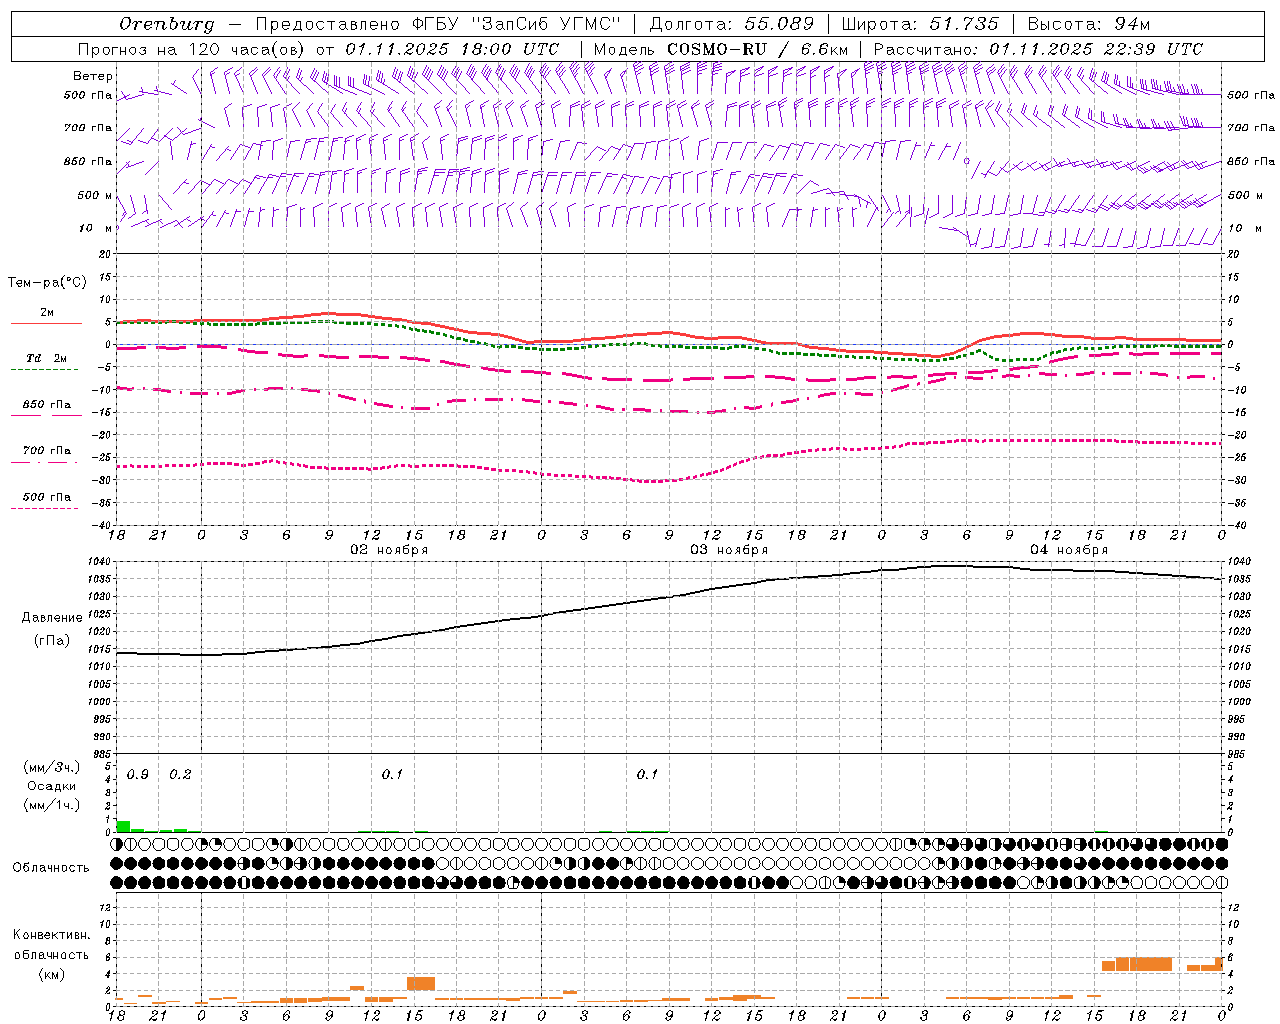Click the 'Высота: 94м' elevation text
This screenshot has height=1024, width=1280.
(x=1089, y=24)
